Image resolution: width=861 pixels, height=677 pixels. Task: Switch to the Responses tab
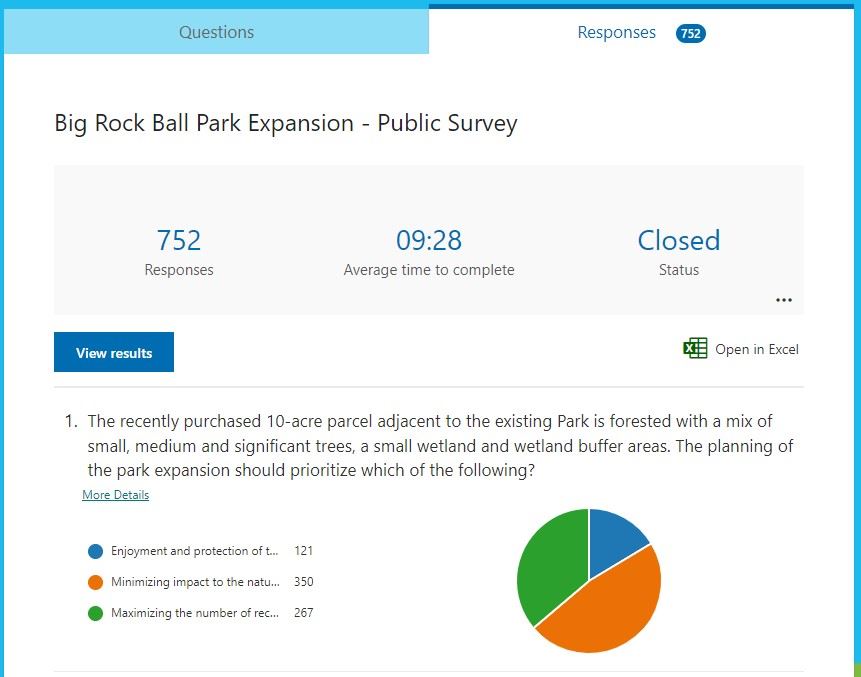617,32
